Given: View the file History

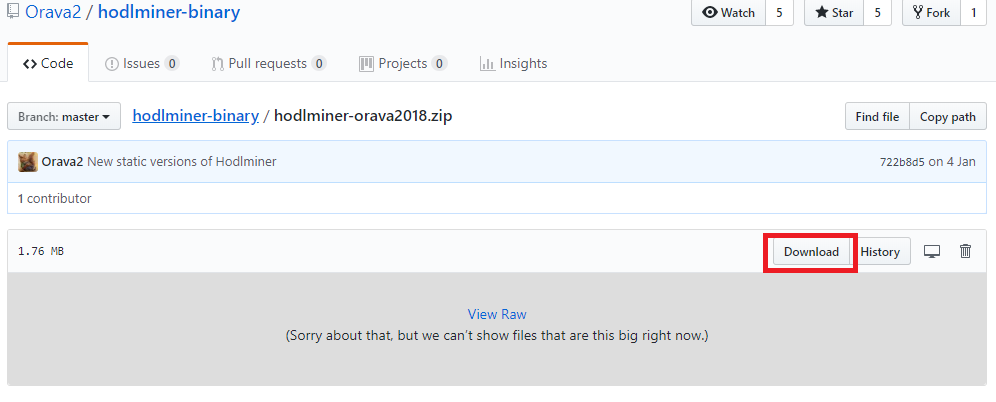Looking at the screenshot, I should point(880,252).
